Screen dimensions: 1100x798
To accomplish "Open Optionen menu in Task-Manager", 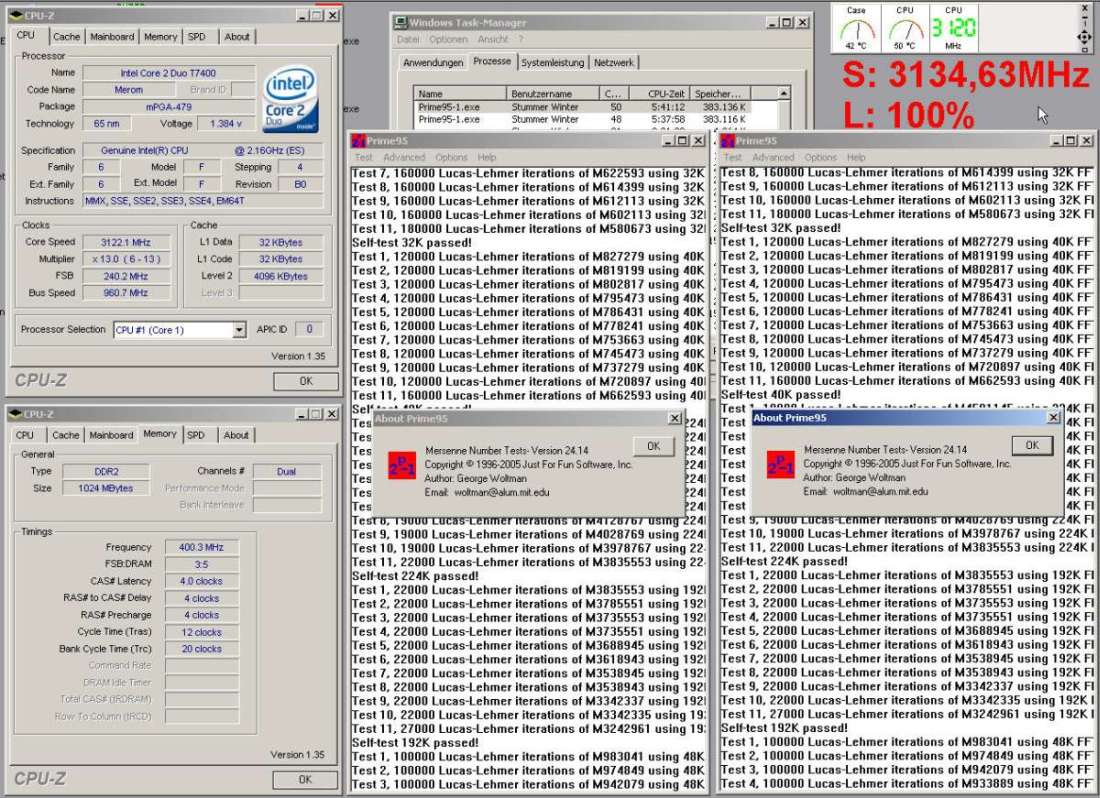I will point(448,39).
